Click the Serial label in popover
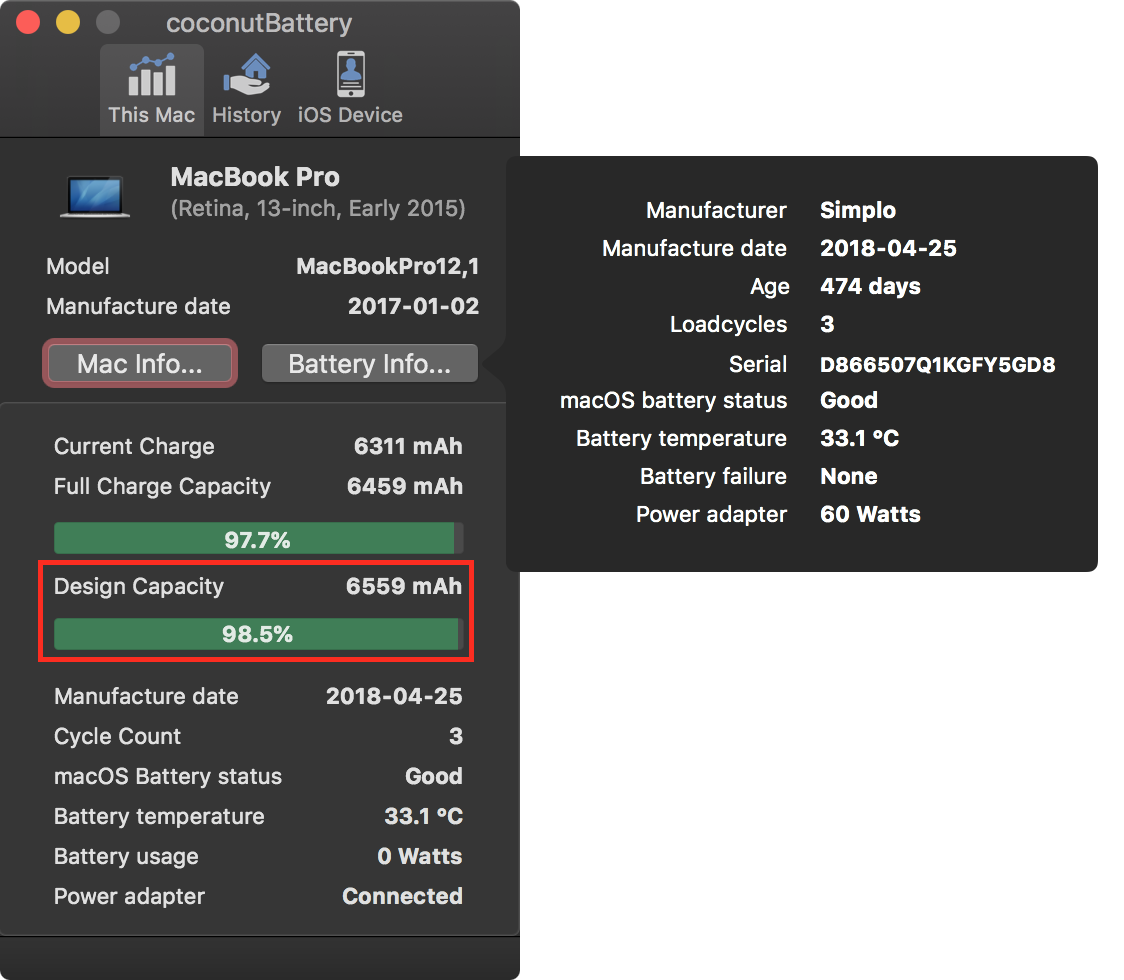Screen dimensions: 1124x980 coord(758,364)
